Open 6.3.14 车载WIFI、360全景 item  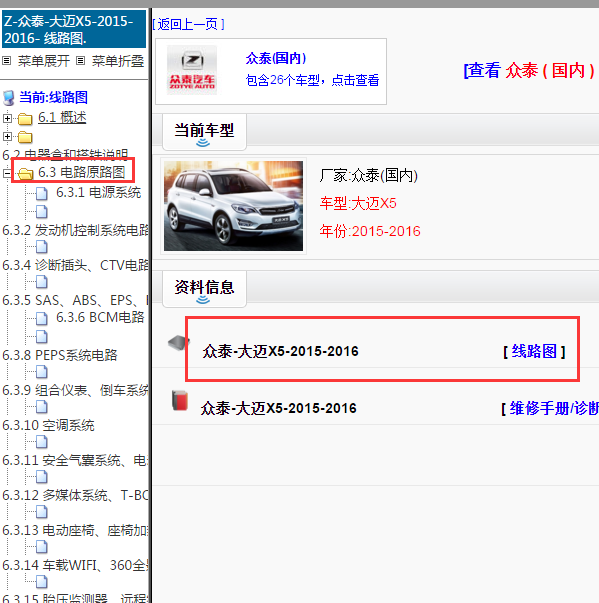click(75, 565)
